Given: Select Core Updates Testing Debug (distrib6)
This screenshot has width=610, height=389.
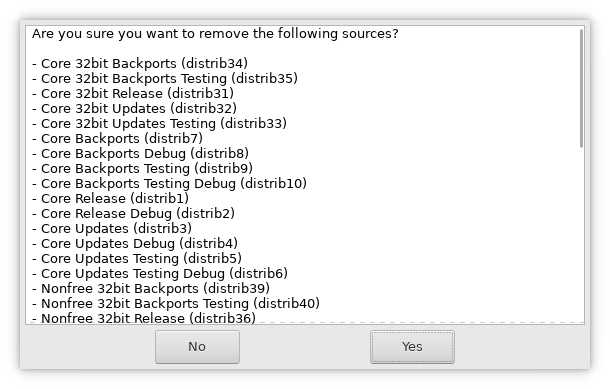Looking at the screenshot, I should pyautogui.click(x=160, y=274).
